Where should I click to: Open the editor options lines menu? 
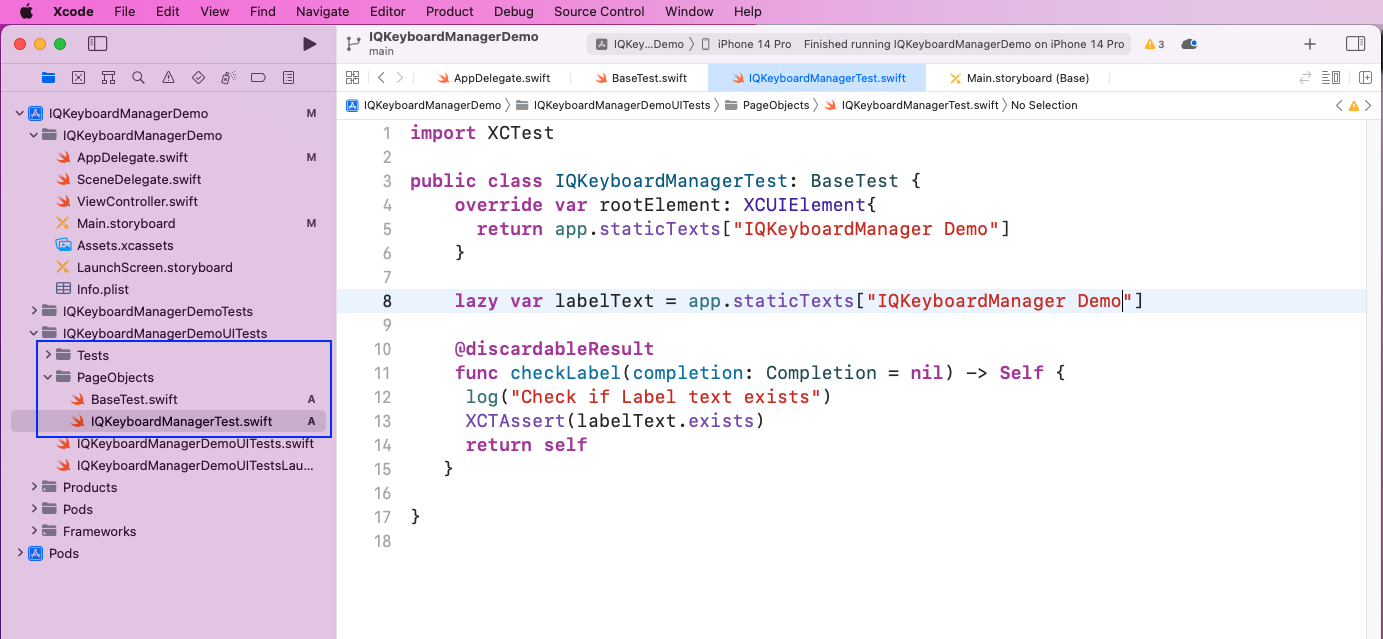click(1331, 77)
